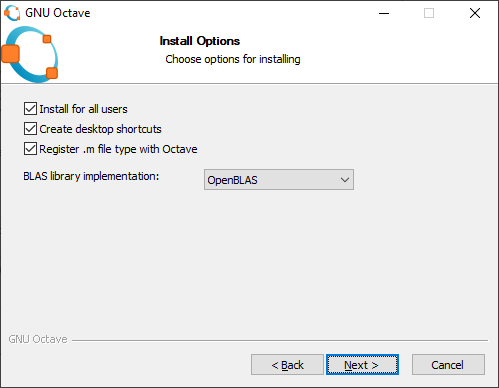Open the OpenBLAS dropdown arrow
Viewport: 499px width, 388px height.
[345, 180]
